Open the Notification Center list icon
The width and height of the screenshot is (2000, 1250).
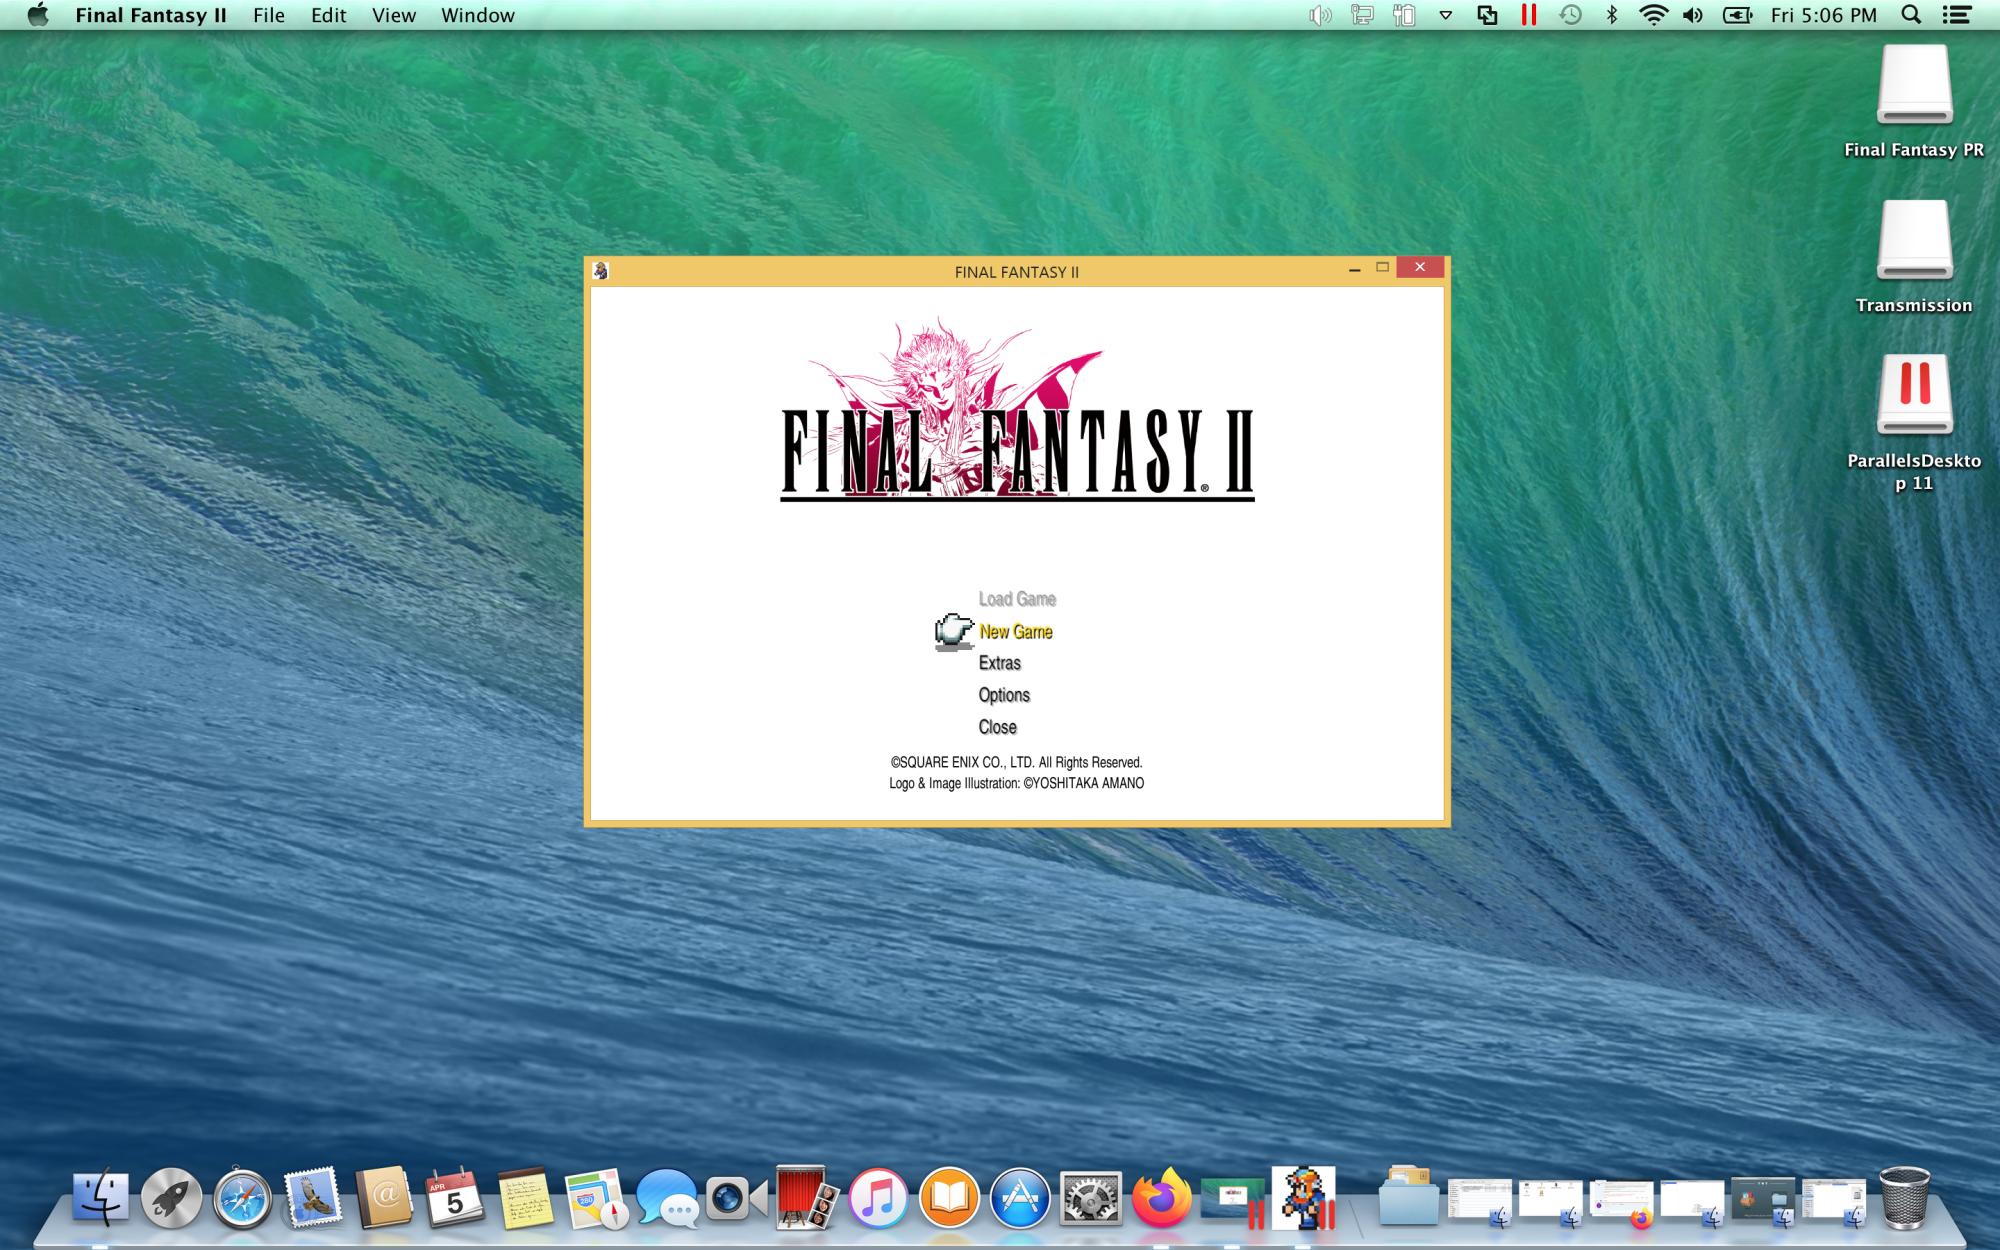(1956, 15)
